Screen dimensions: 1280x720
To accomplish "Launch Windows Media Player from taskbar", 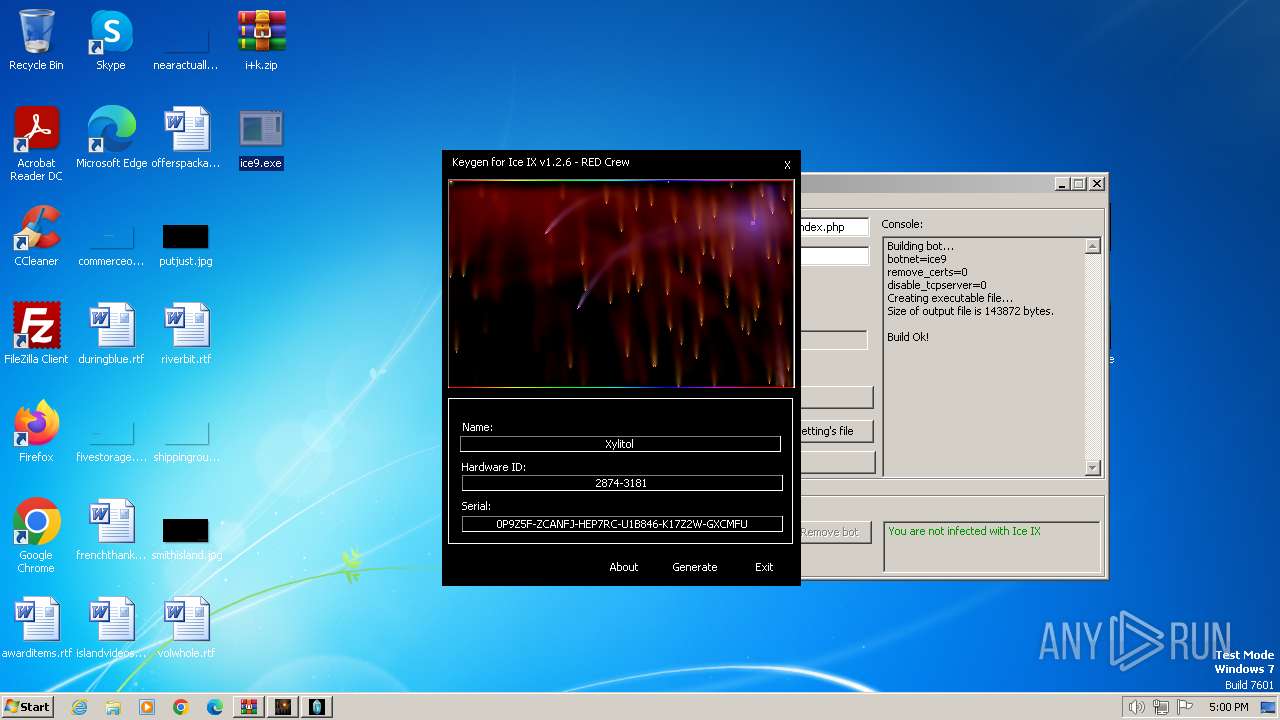I will pos(147,707).
